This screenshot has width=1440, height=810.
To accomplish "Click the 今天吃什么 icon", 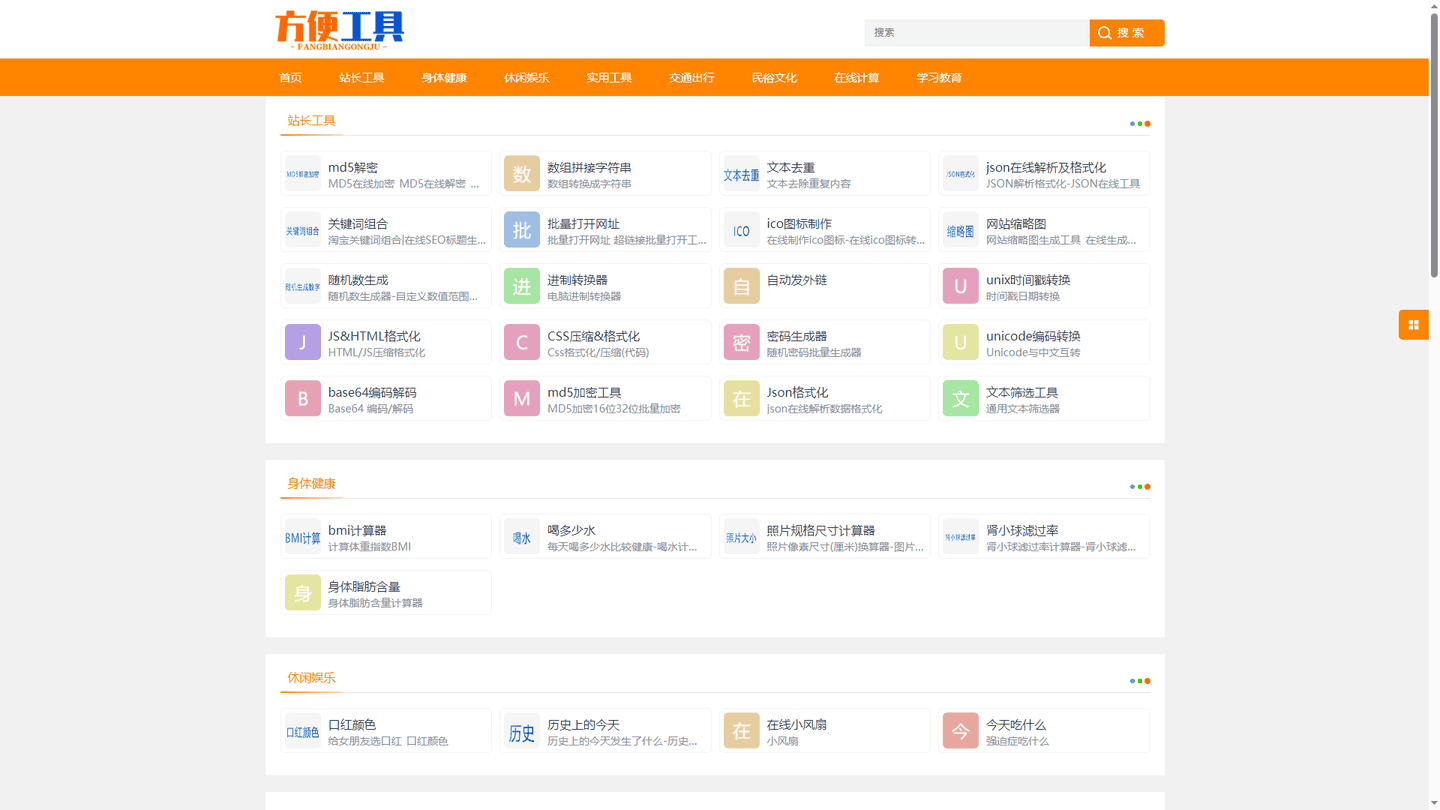I will point(960,731).
